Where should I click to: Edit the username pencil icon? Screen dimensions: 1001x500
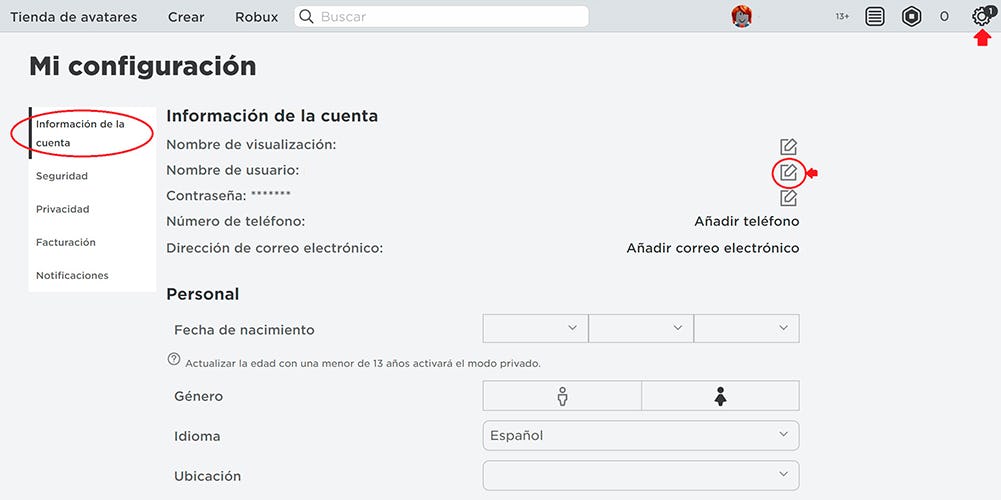[788, 173]
